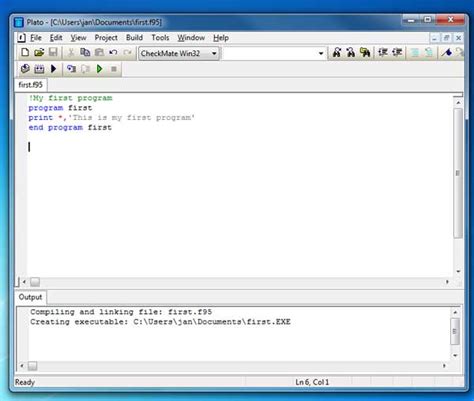The image size is (474, 401).
Task: Open the Project menu
Action: tap(106, 38)
